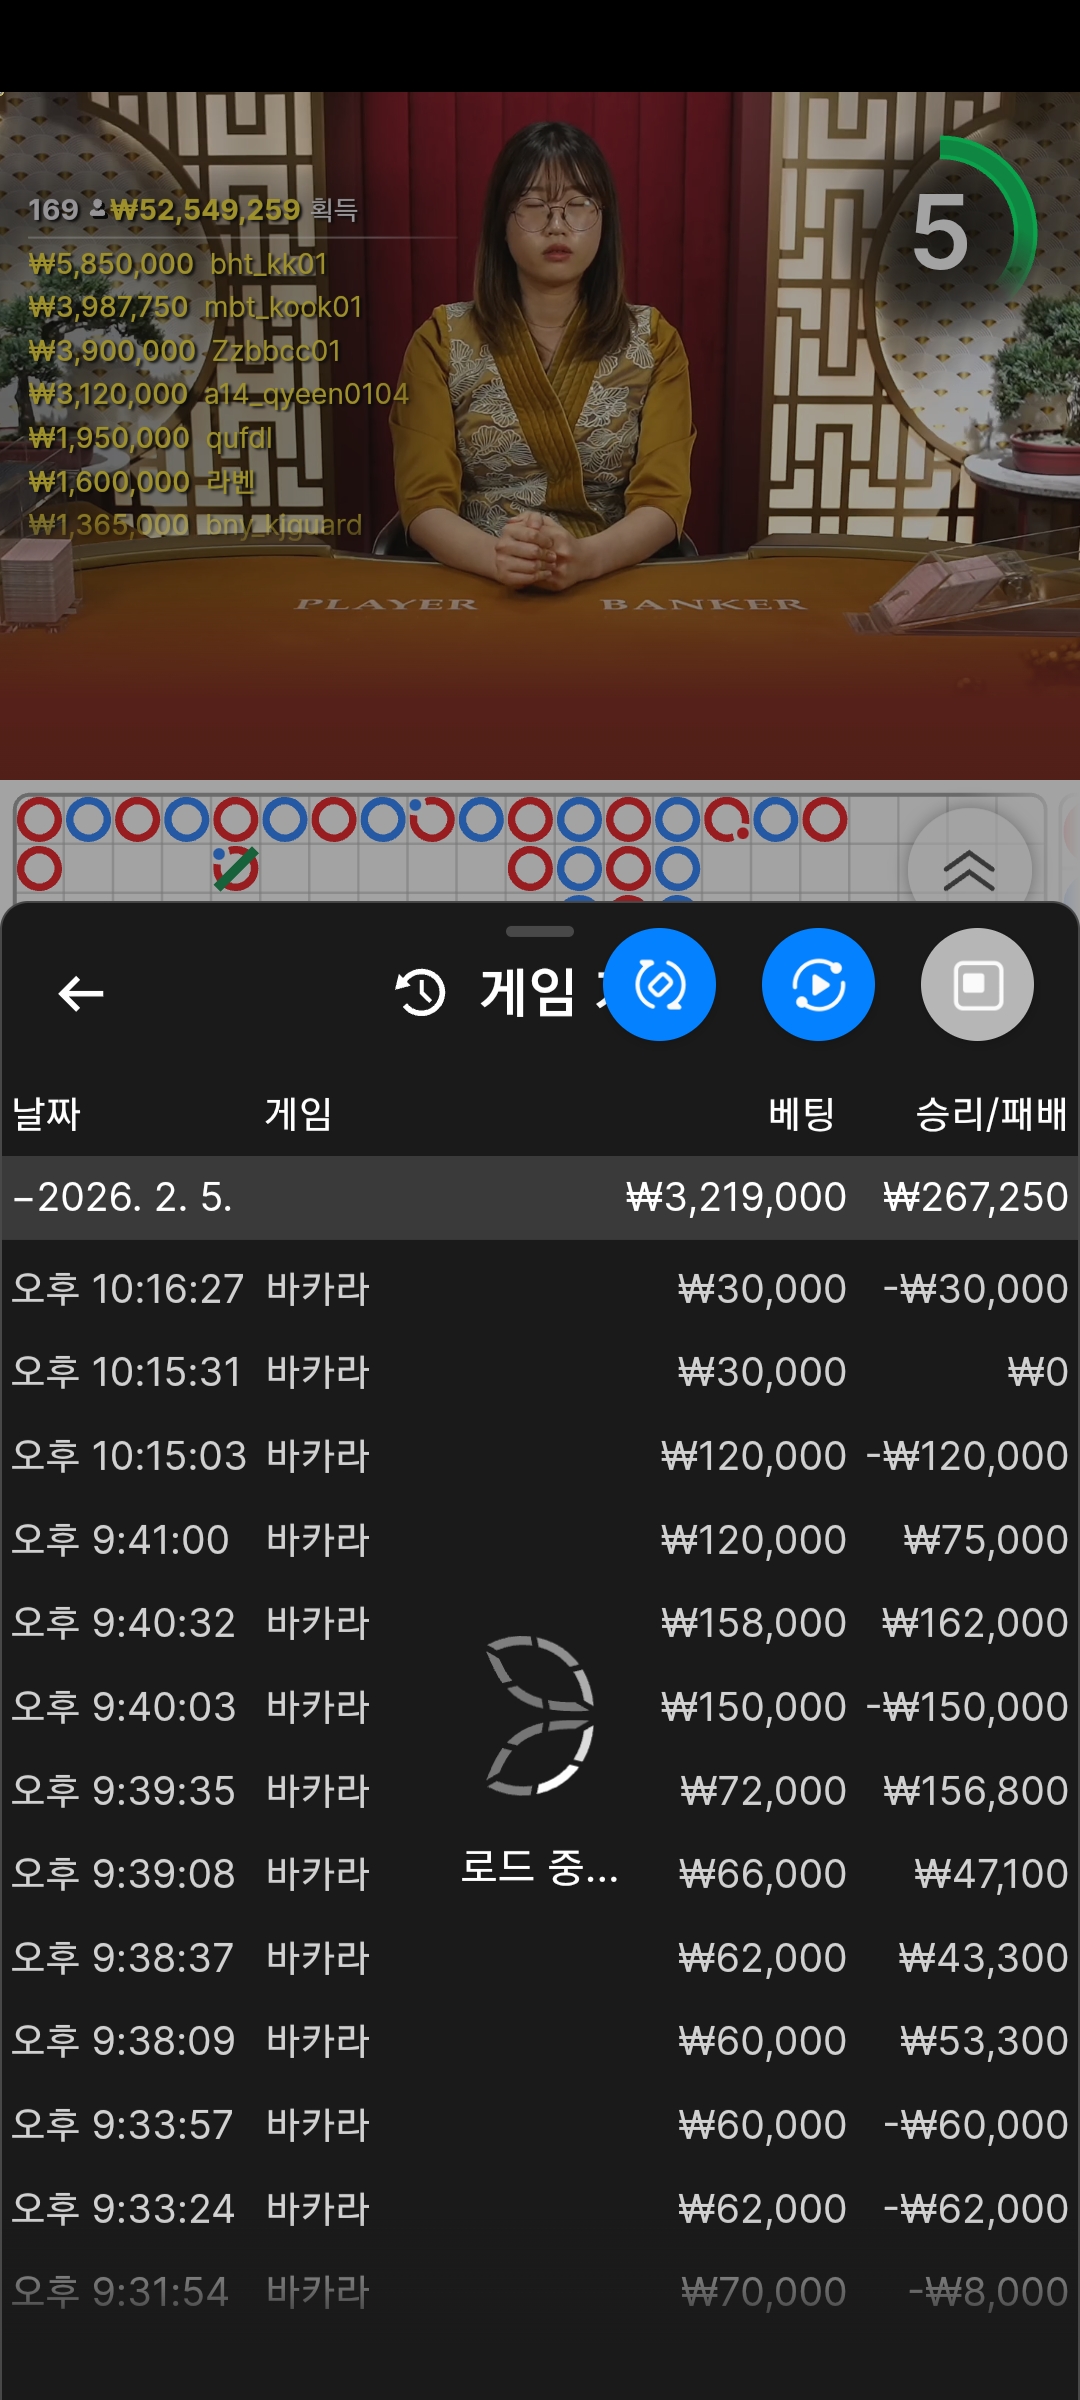Viewport: 1080px width, 2400px height.
Task: Select the 오후 9:41:00 game row
Action: (x=540, y=1539)
